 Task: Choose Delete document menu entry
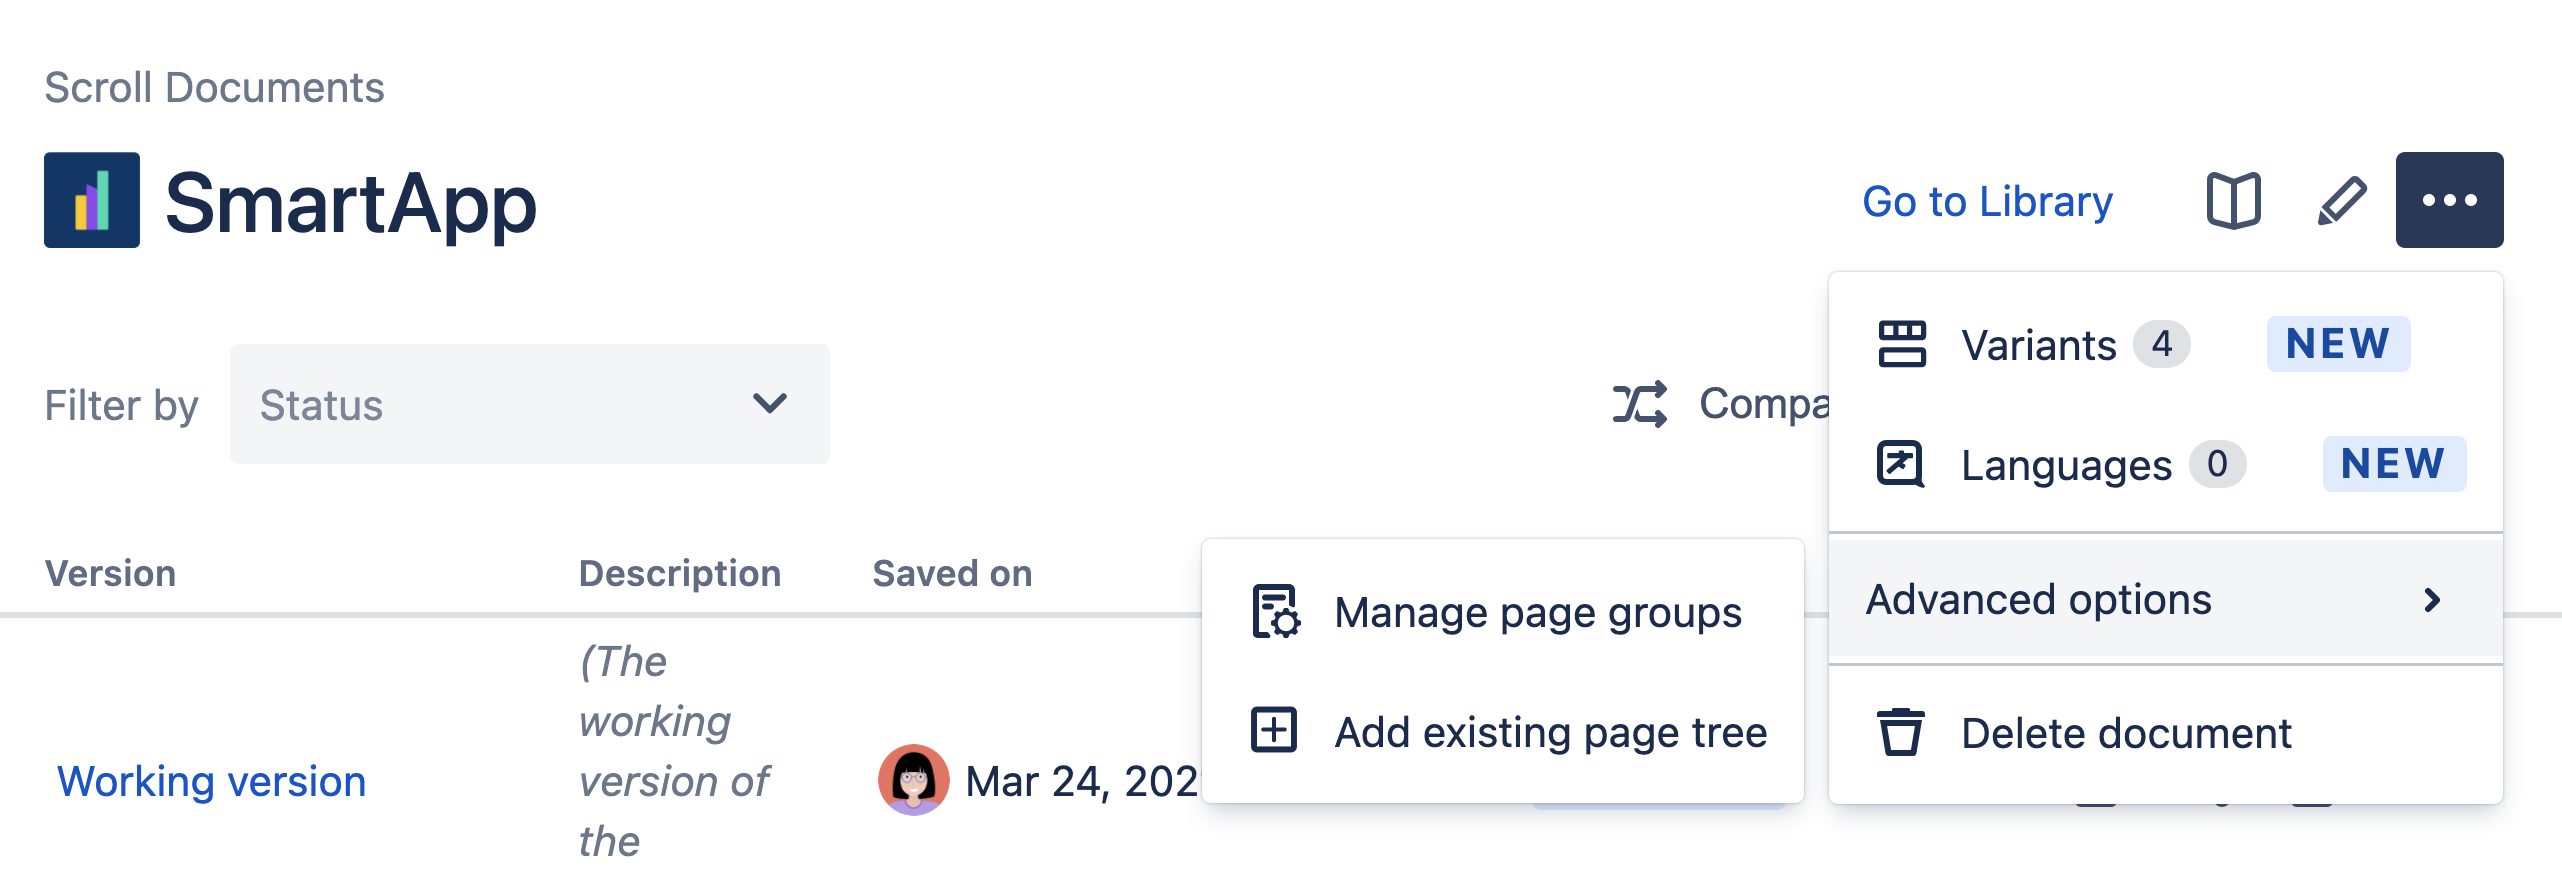tap(2125, 734)
